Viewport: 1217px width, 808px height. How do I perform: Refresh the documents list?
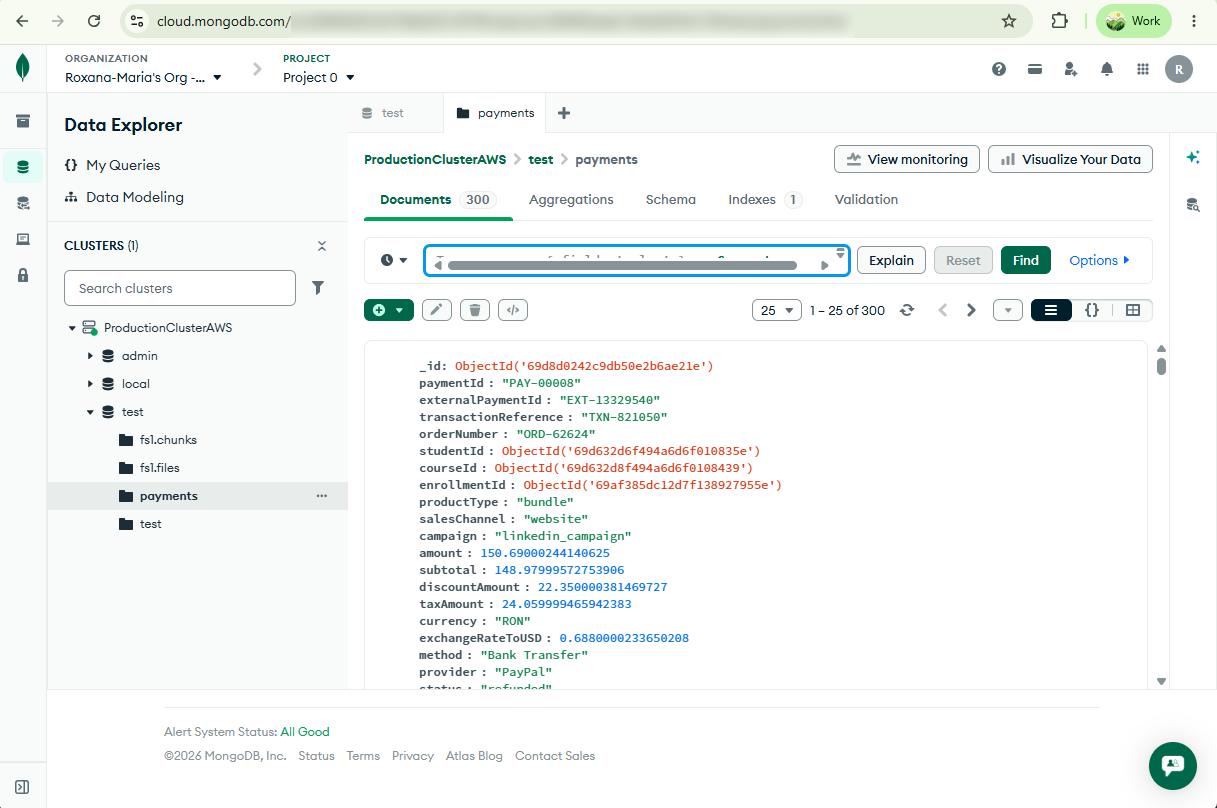click(907, 310)
